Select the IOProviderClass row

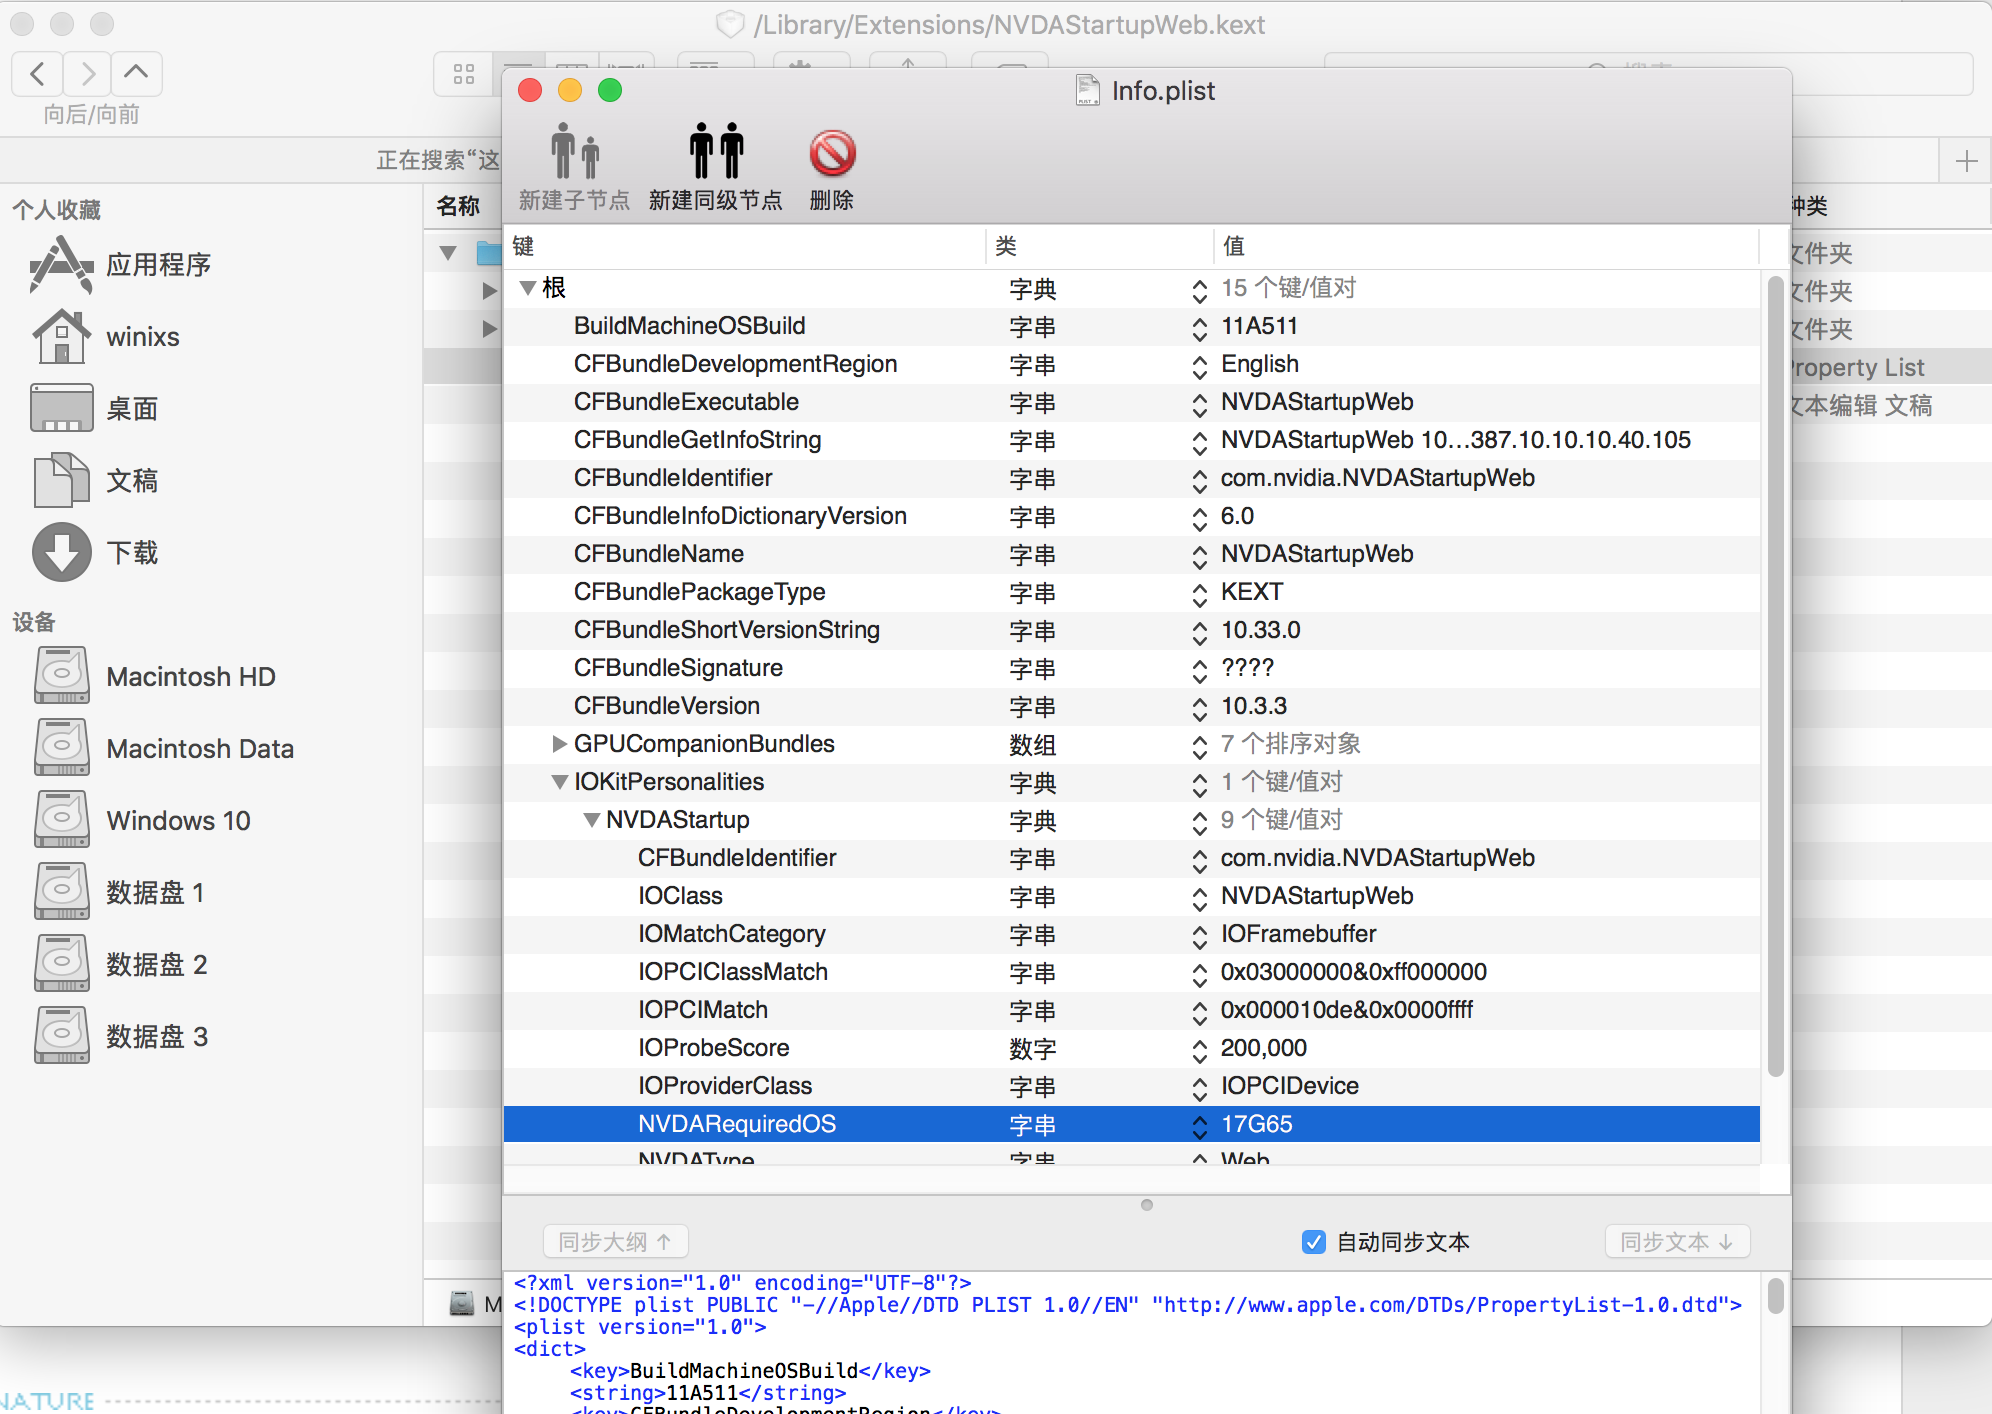tap(725, 1086)
